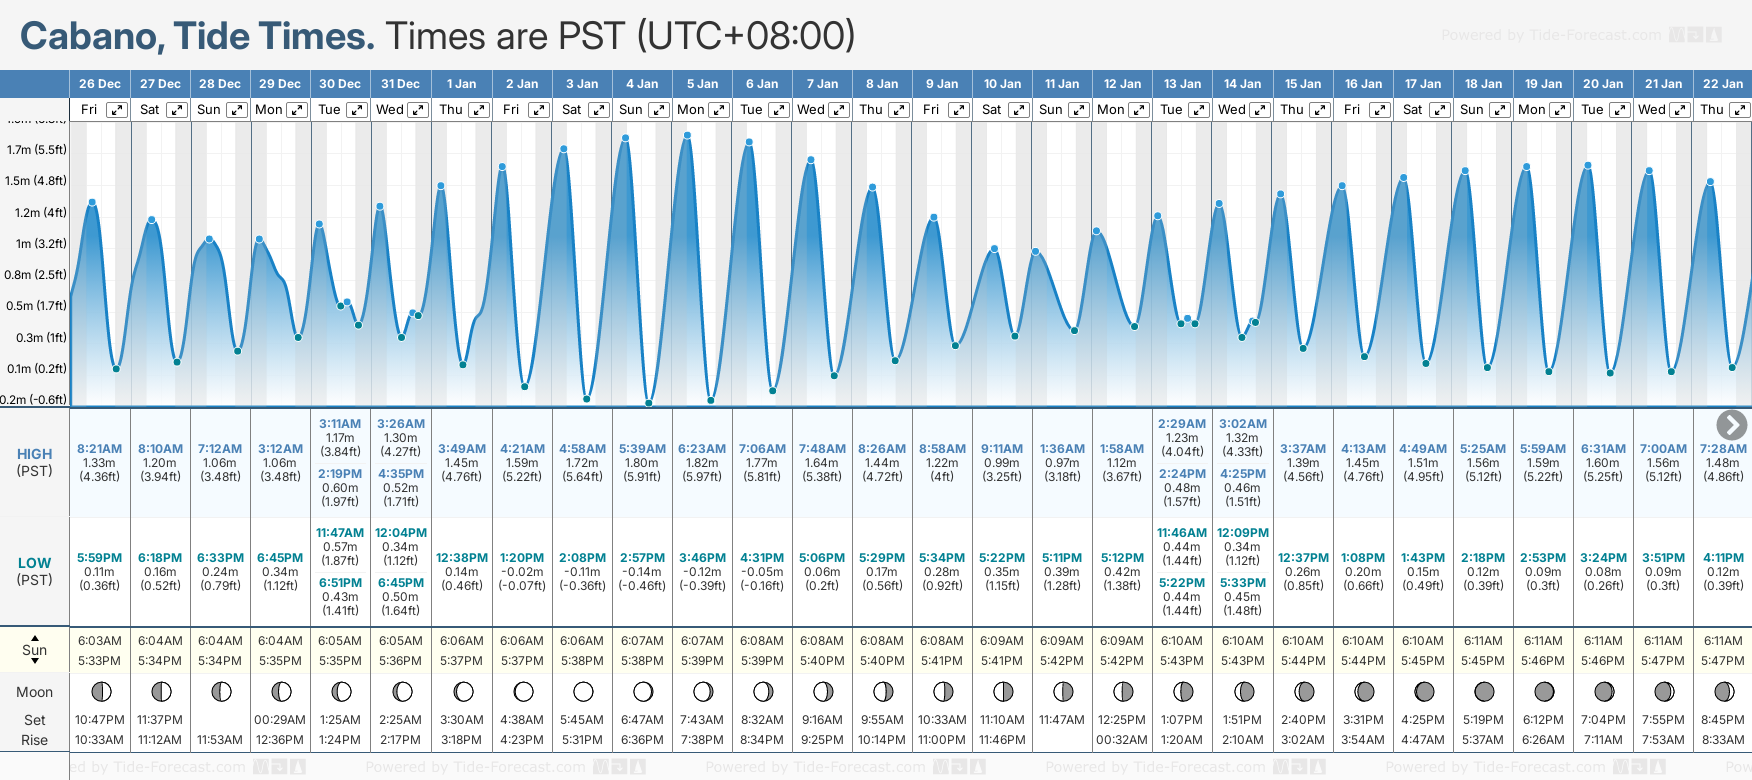Expand the Wednesday 14 Jan column
The image size is (1752, 780).
pos(1260,110)
